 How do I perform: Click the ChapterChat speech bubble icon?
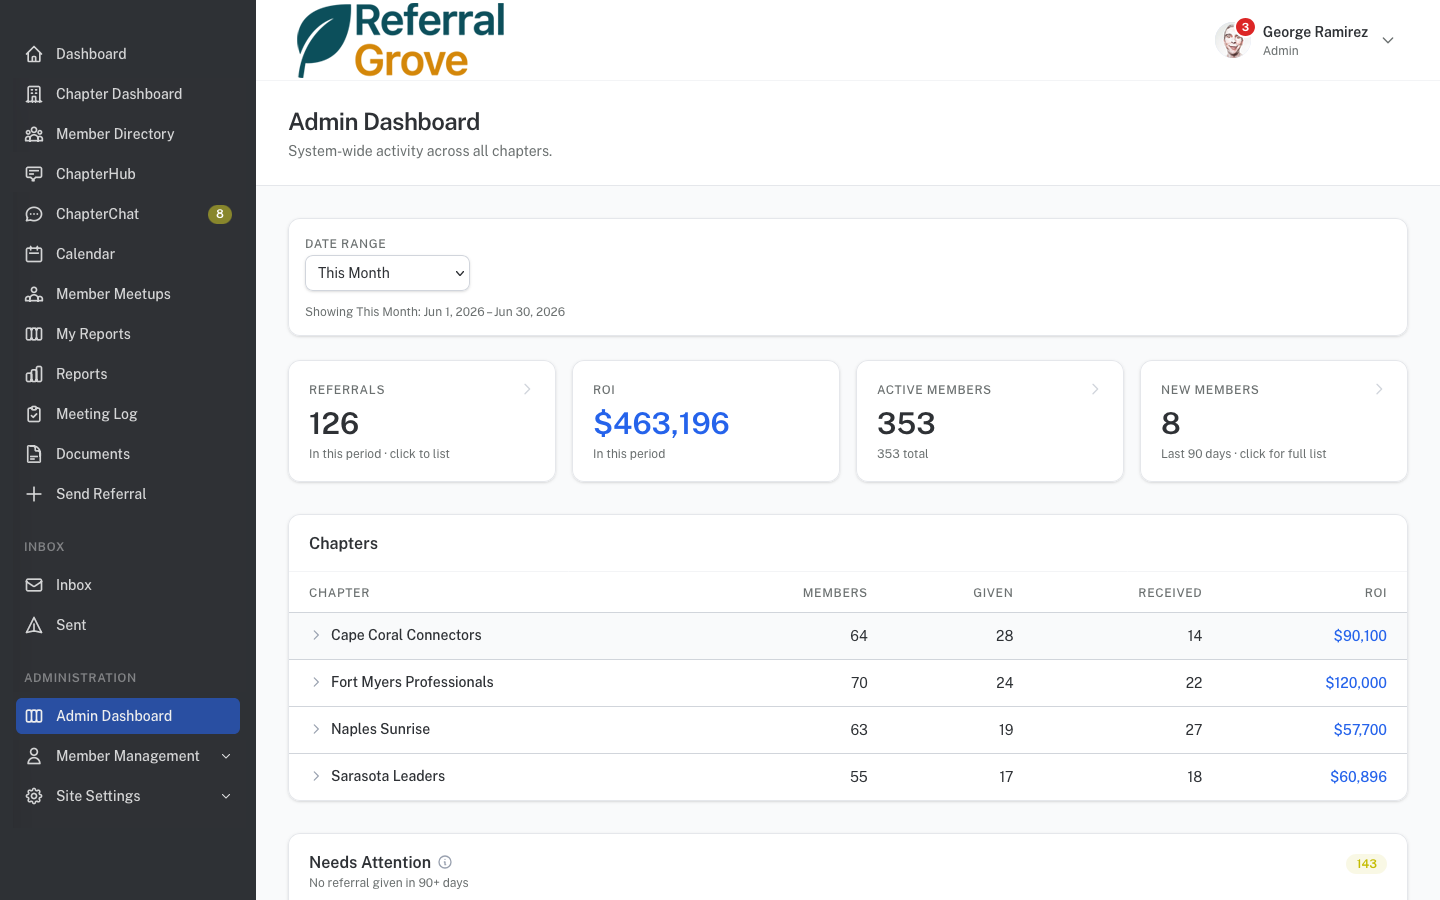click(x=34, y=214)
